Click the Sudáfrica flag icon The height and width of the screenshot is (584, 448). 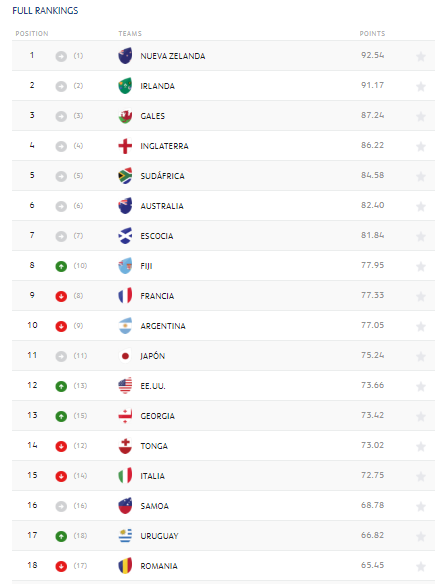pos(125,176)
